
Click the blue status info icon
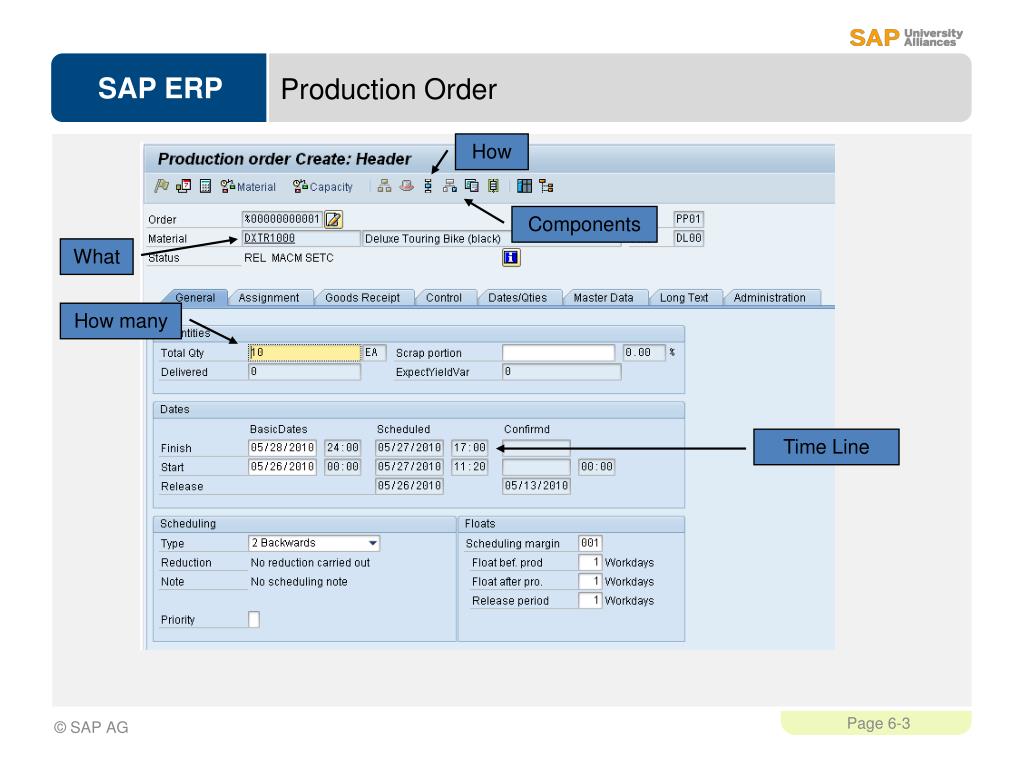tap(511, 257)
